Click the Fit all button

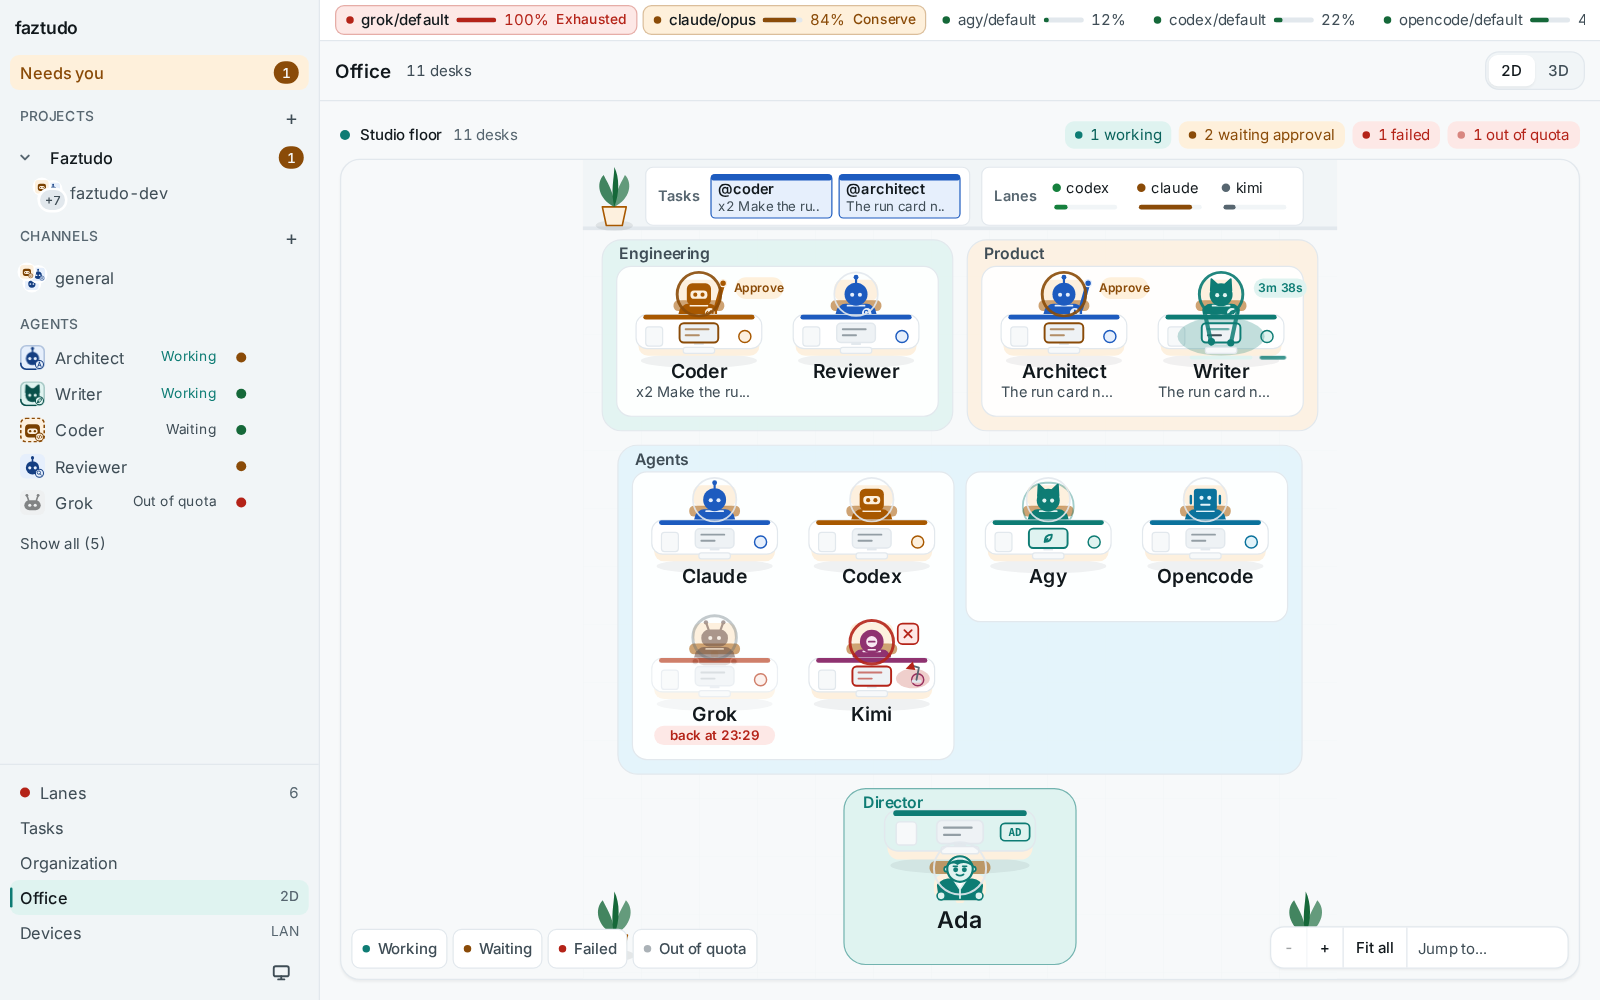[x=1374, y=949]
